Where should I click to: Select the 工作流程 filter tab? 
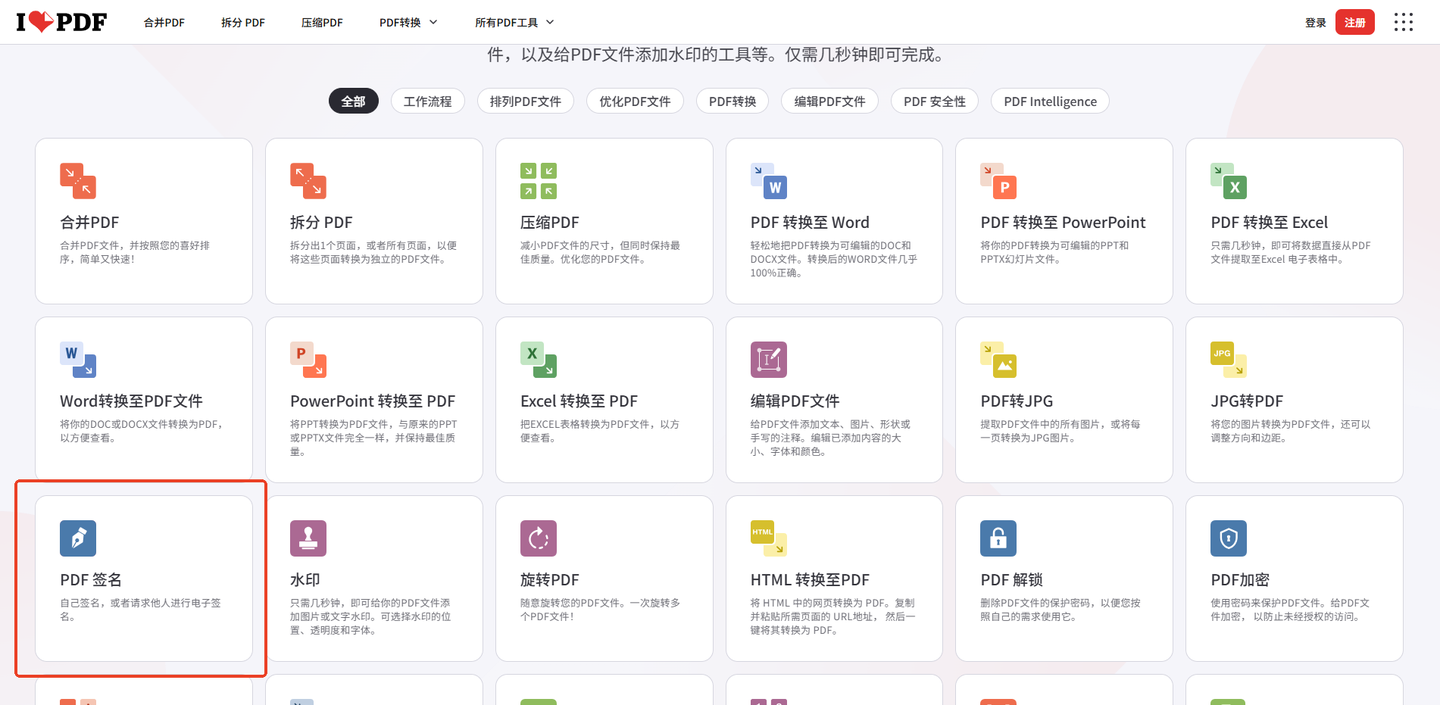pyautogui.click(x=427, y=101)
